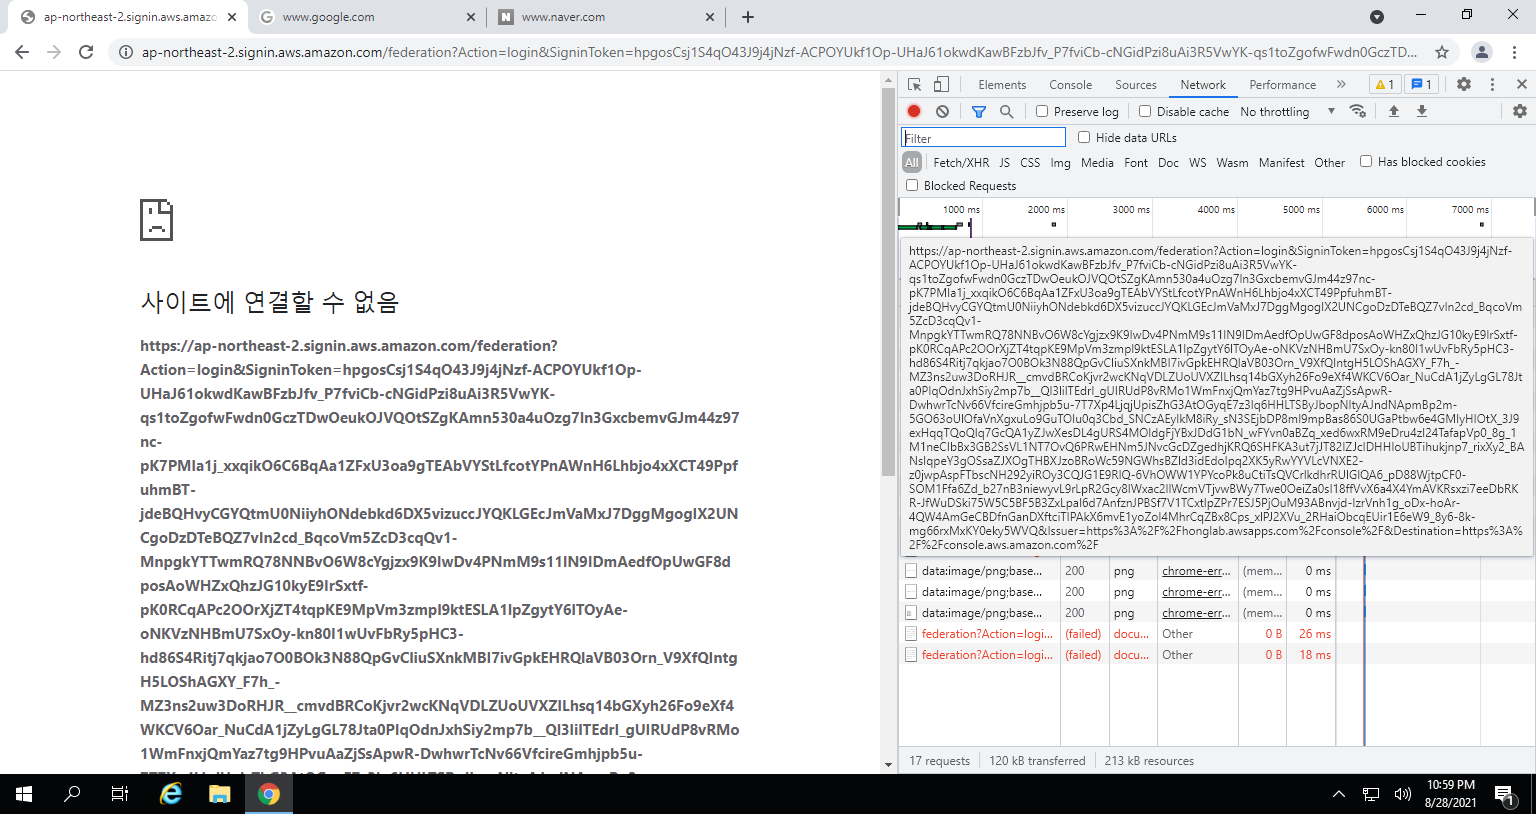Open Task View on the taskbar
Screen dimensions: 1536x814
pos(119,794)
